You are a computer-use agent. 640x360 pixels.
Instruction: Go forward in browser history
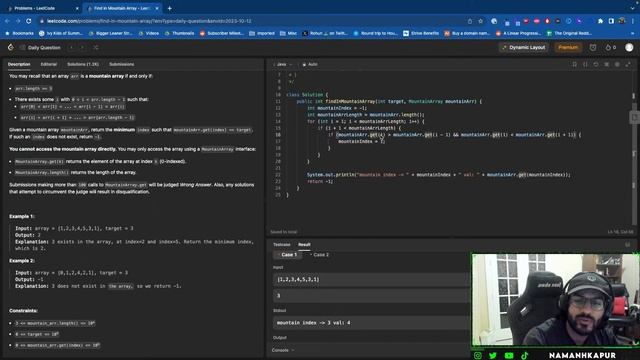[18, 21]
